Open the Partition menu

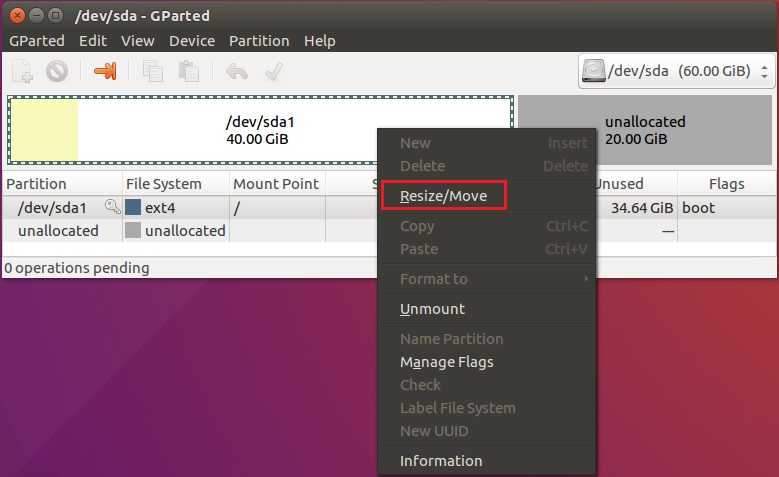click(x=259, y=41)
